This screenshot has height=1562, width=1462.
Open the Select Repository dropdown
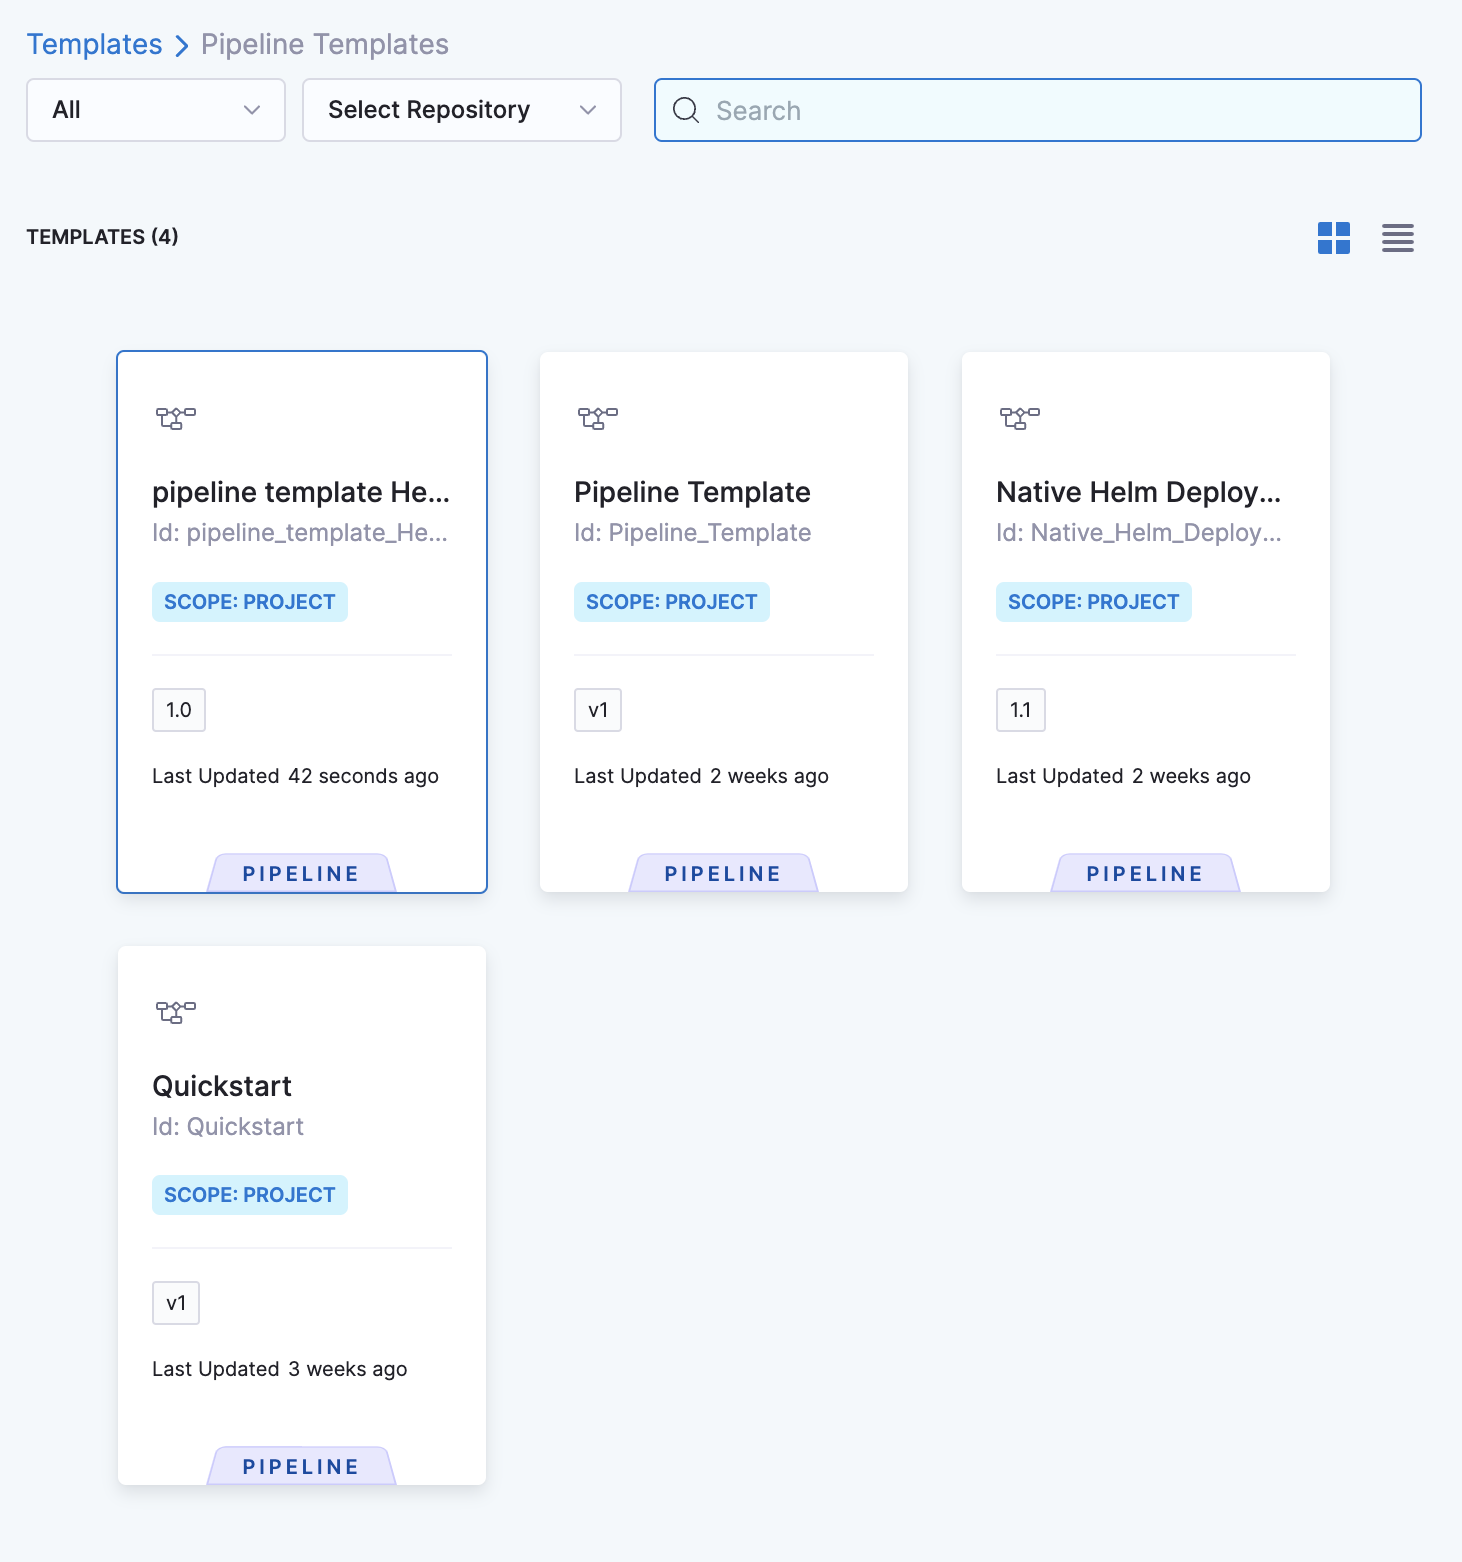(462, 110)
